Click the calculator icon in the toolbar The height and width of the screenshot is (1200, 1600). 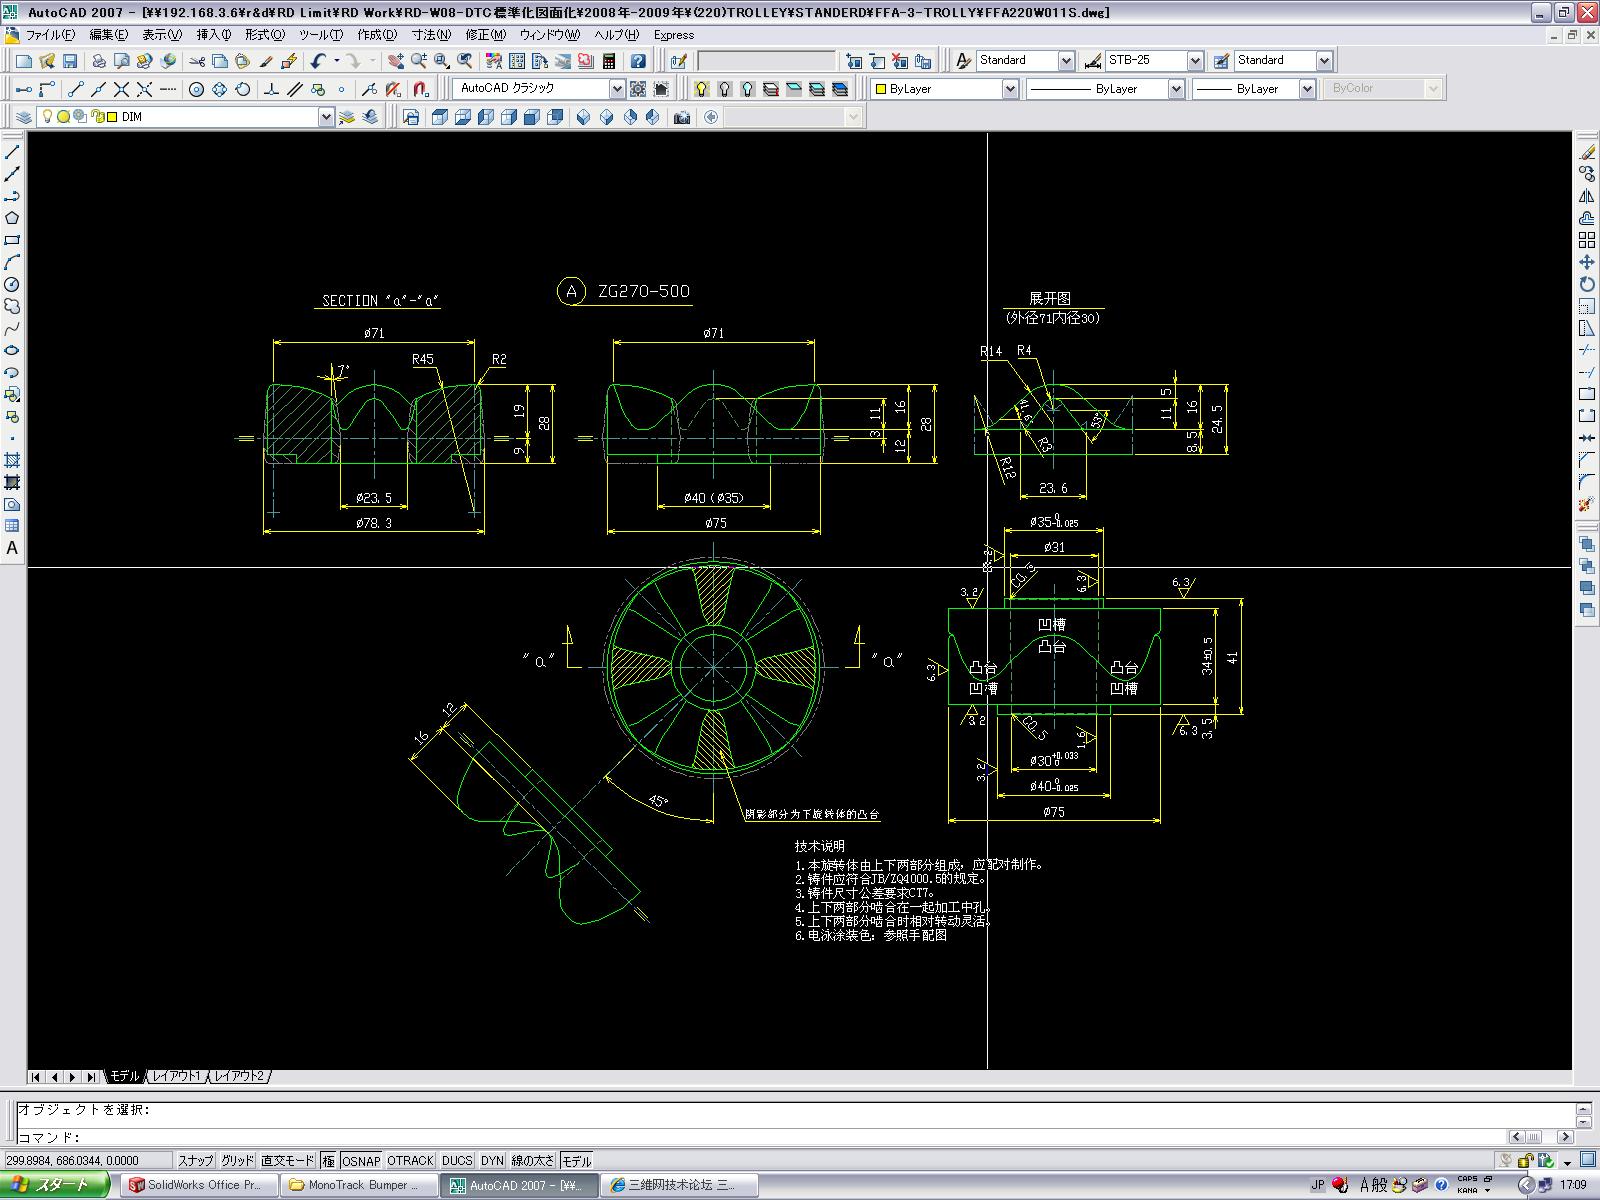(609, 62)
